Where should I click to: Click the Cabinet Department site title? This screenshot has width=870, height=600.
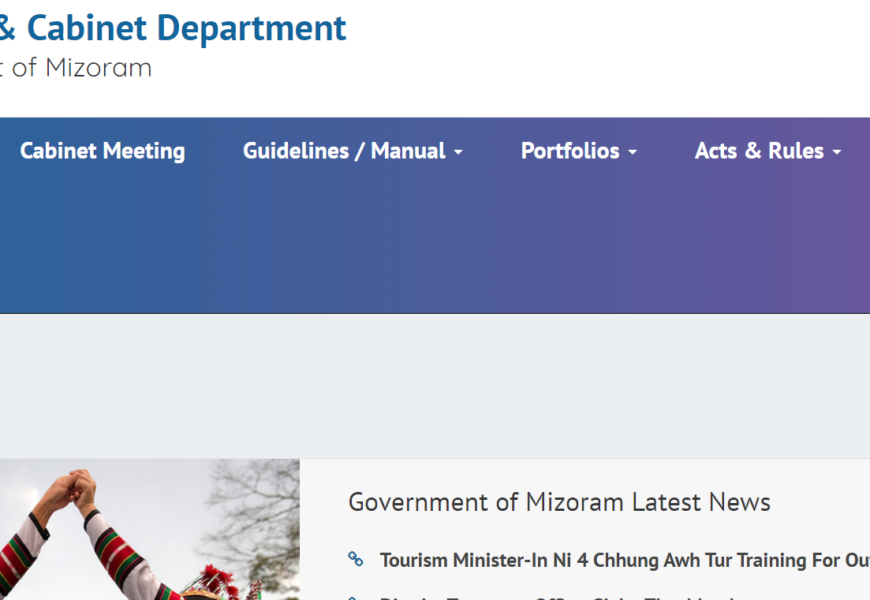(186, 28)
